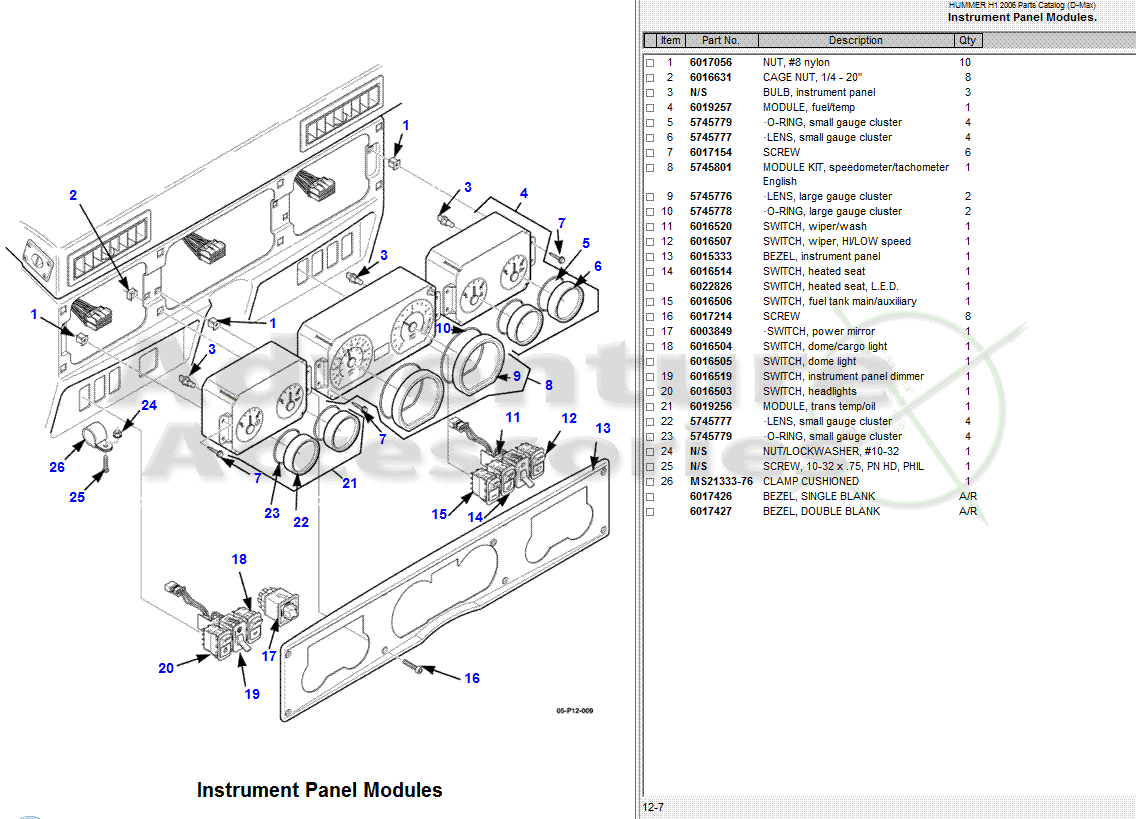Tick checkbox for part 6017154 SCREW
The image size is (1136, 819).
click(650, 153)
